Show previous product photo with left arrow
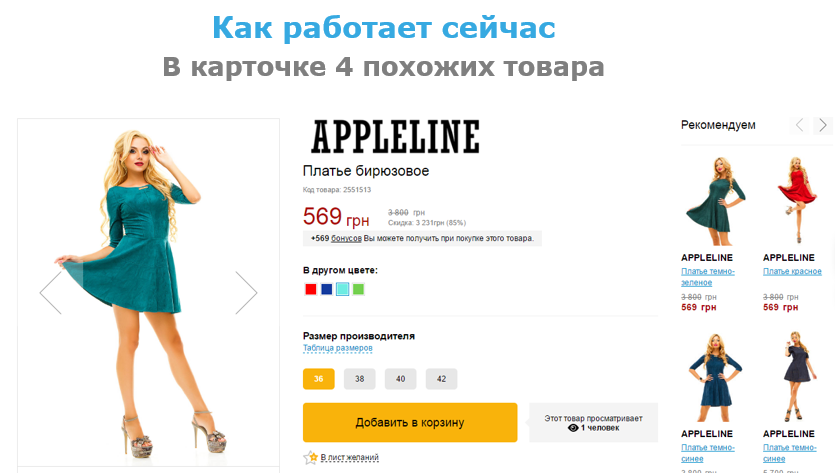The image size is (835, 476). tap(51, 292)
